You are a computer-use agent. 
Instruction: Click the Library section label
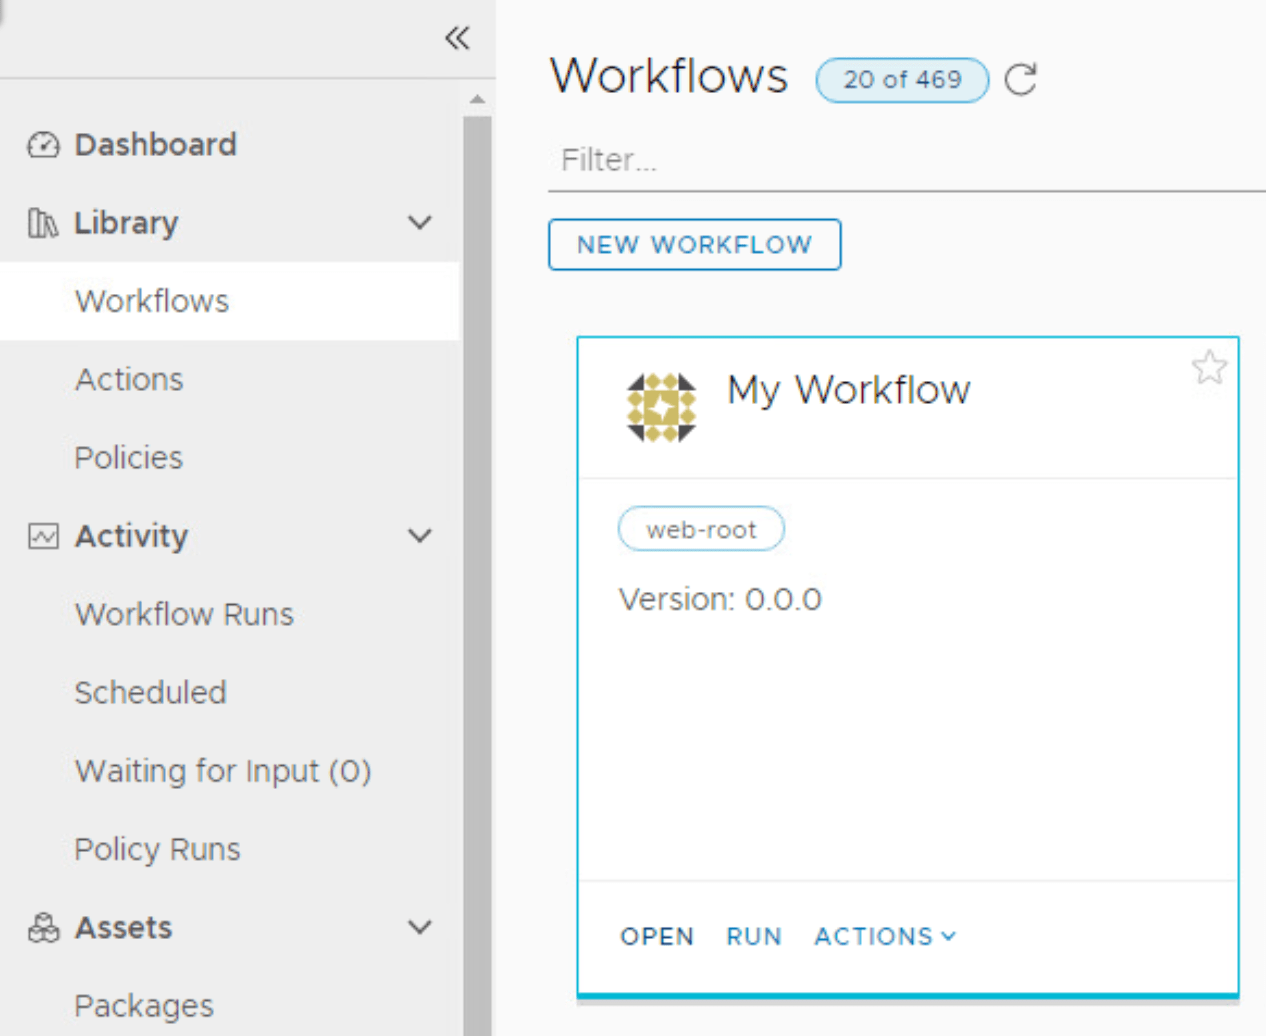point(126,223)
